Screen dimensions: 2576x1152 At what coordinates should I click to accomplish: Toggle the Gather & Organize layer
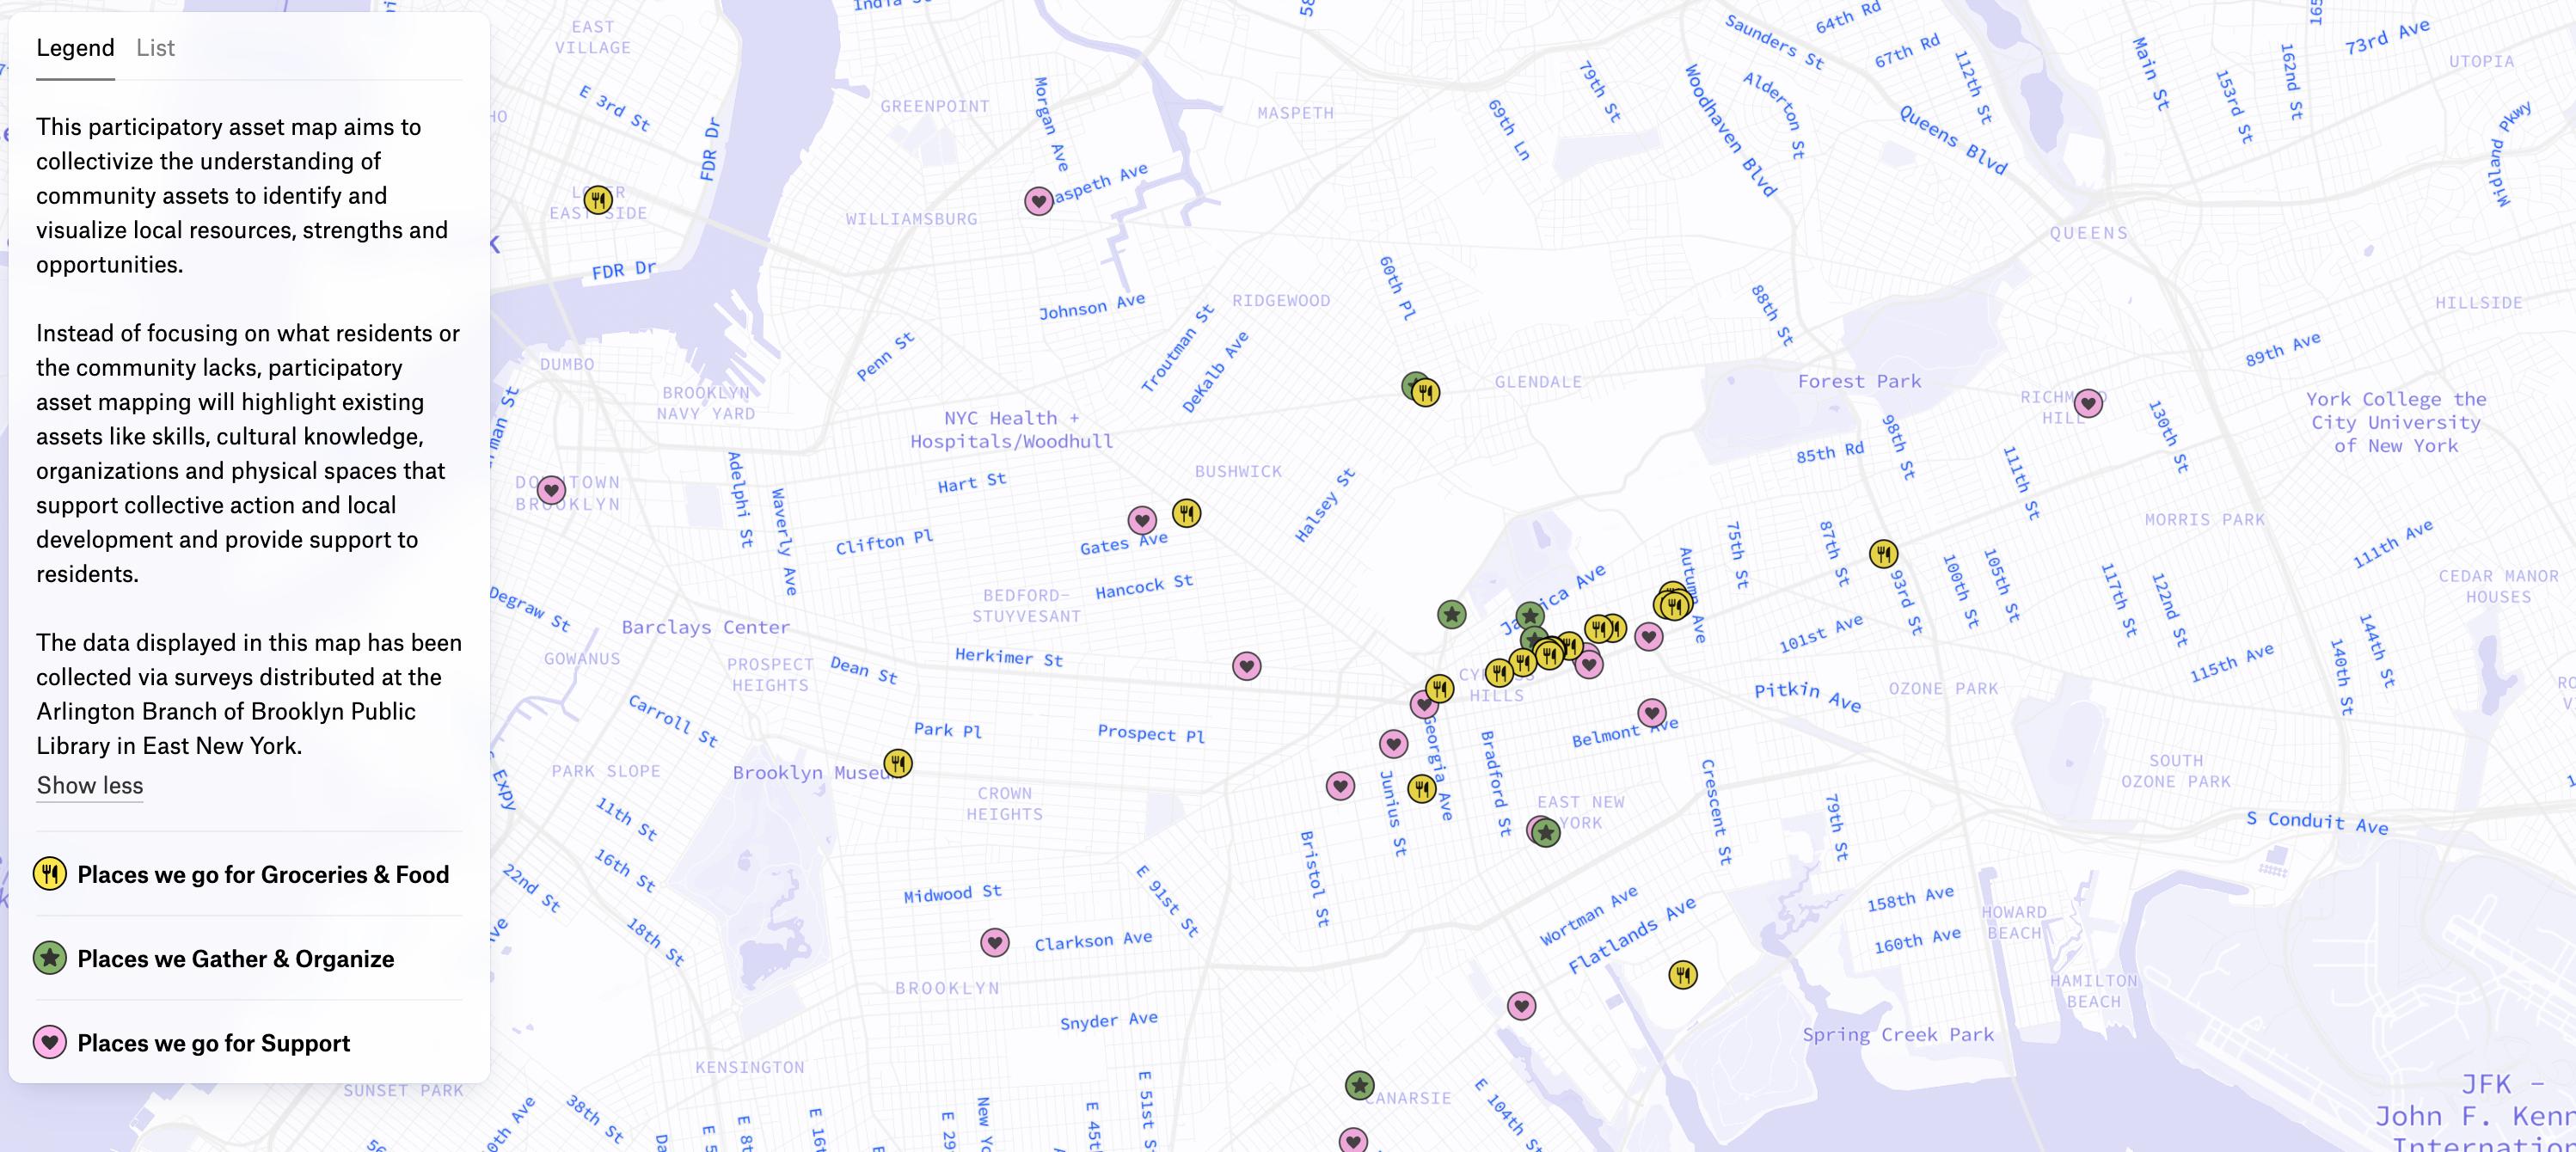point(236,958)
